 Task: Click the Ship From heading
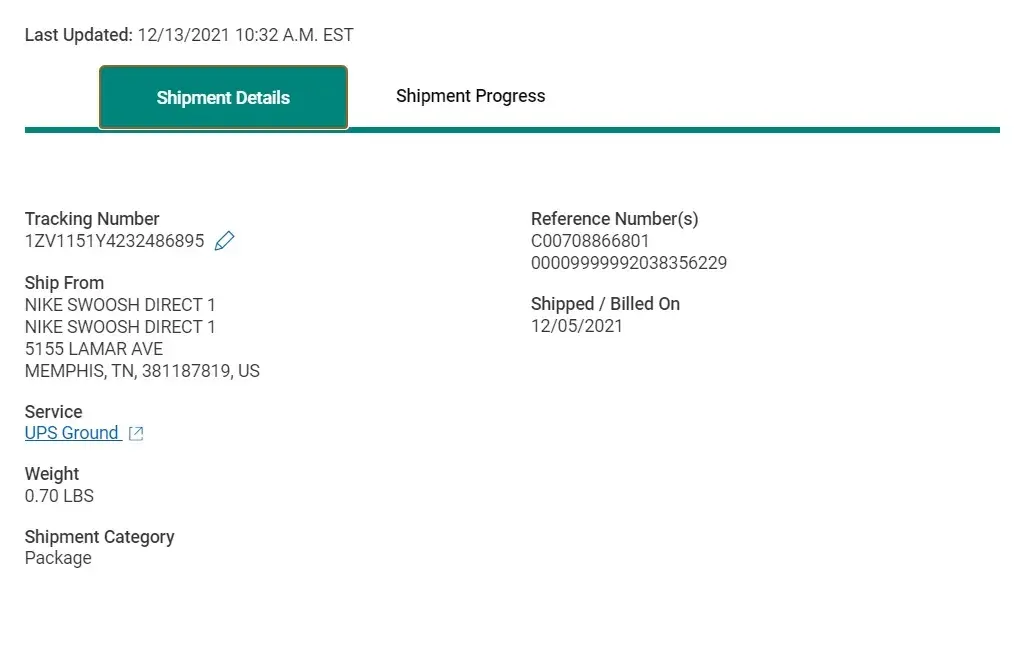tap(64, 283)
